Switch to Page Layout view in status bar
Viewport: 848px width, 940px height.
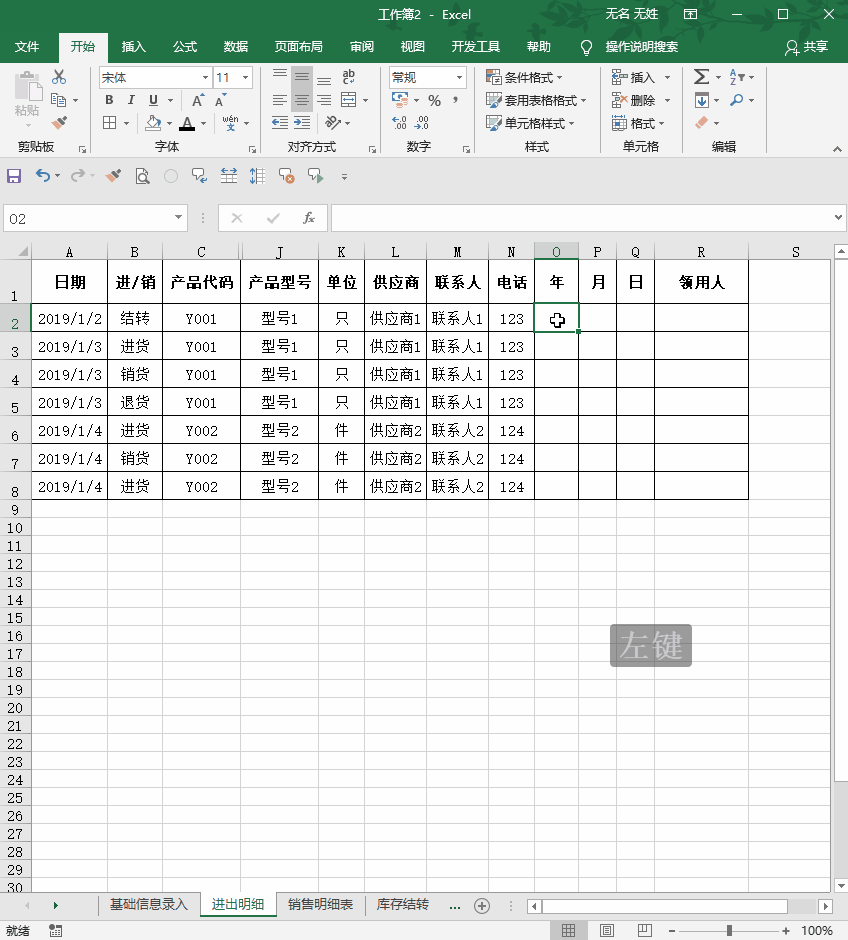pos(606,930)
